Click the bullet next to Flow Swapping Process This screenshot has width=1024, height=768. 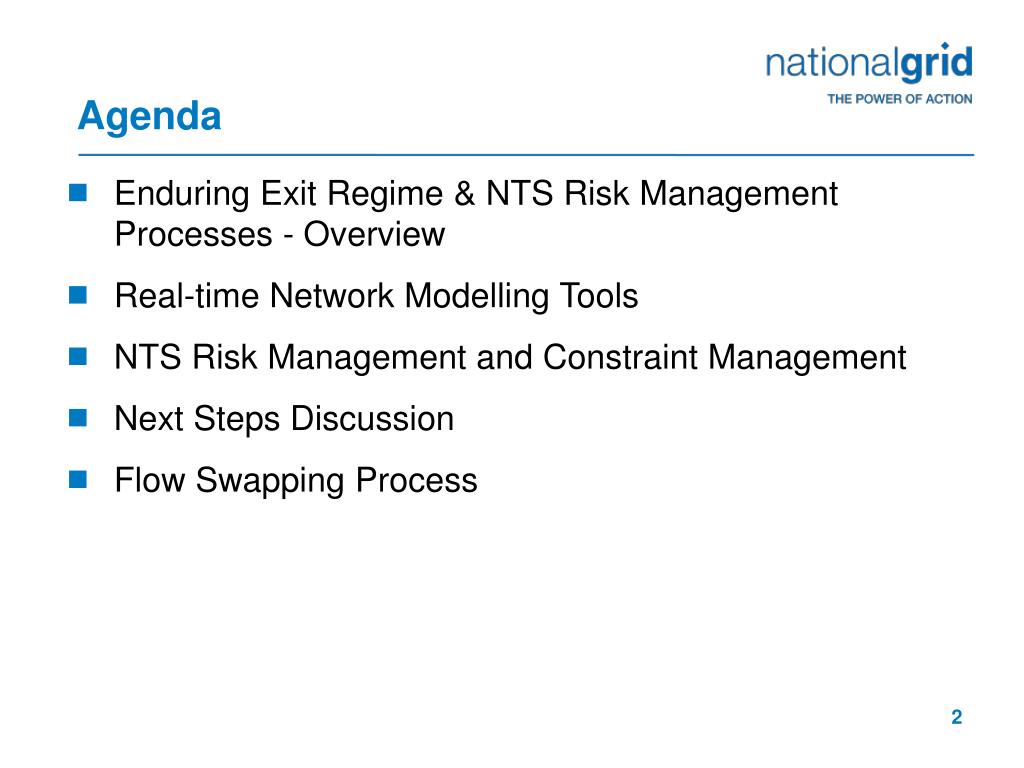coord(78,479)
